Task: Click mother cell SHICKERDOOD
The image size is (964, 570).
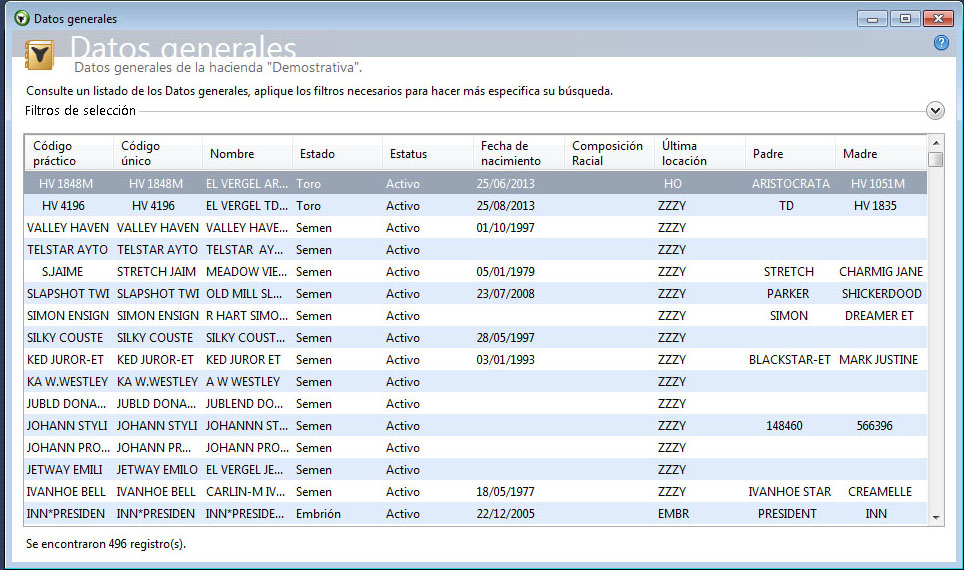Action: pos(882,294)
